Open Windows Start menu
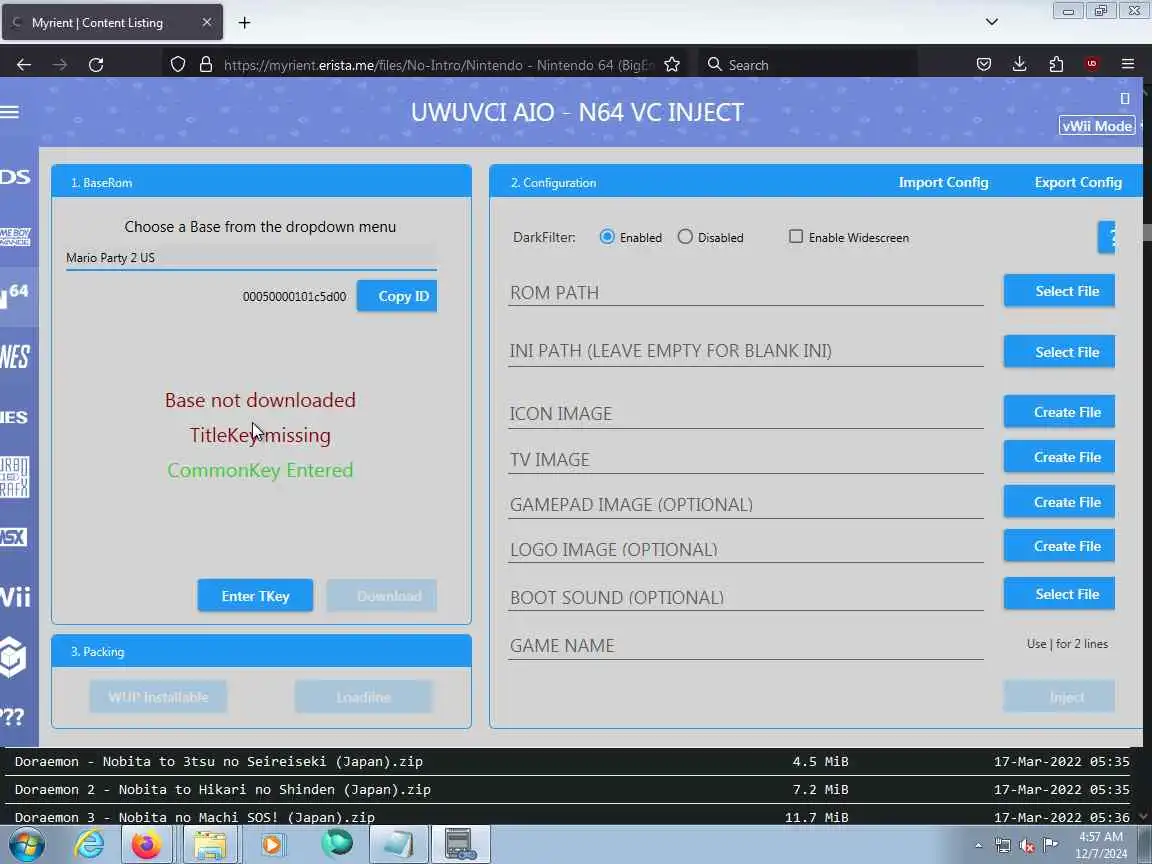This screenshot has height=864, width=1152. click(27, 845)
